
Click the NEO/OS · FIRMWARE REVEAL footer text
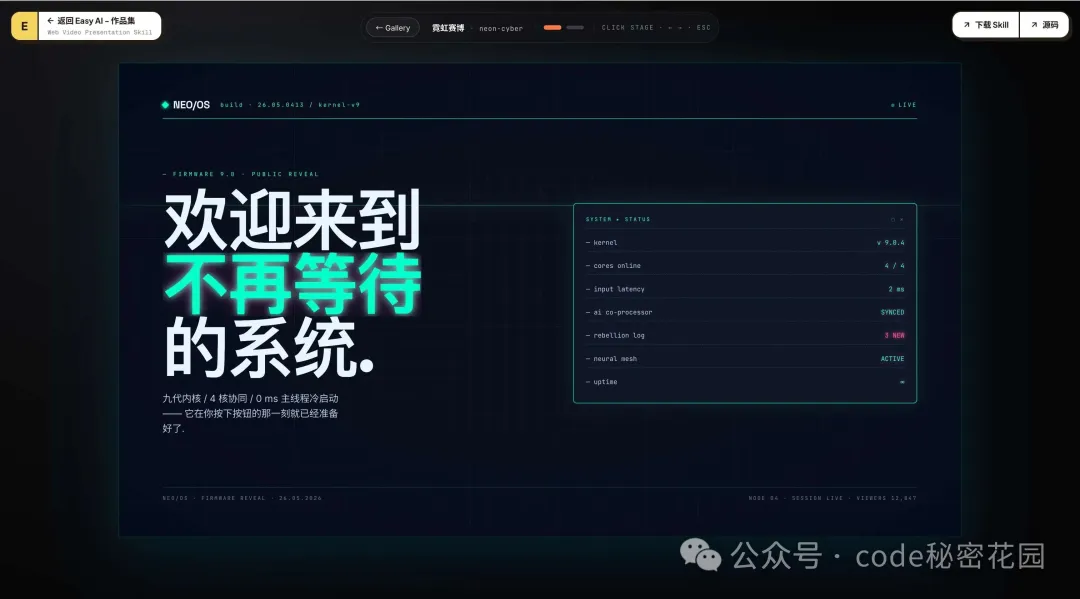242,498
